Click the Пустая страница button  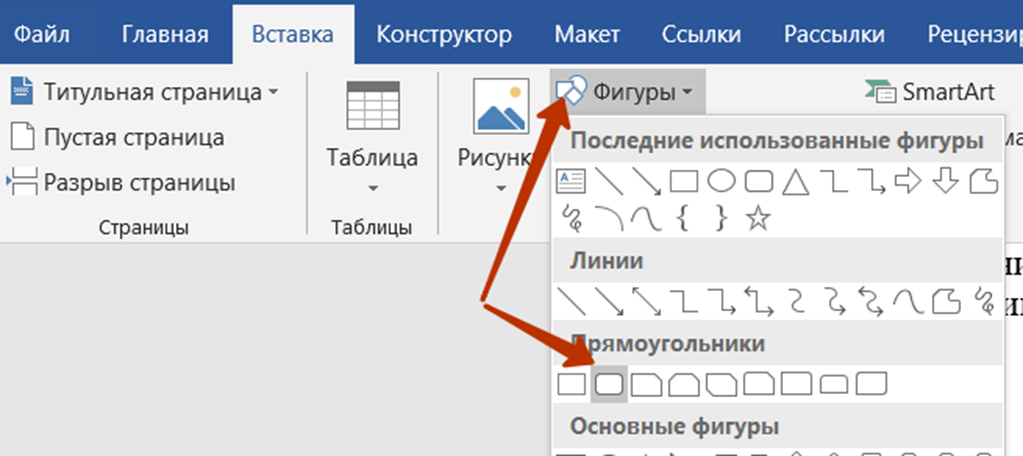(x=117, y=138)
